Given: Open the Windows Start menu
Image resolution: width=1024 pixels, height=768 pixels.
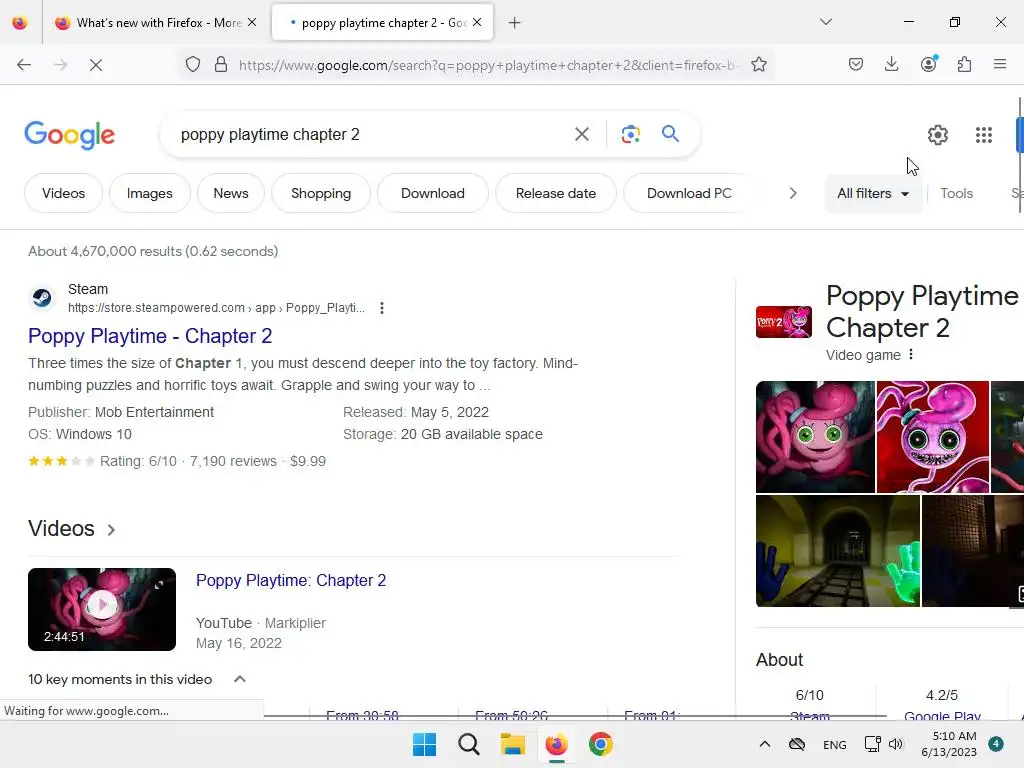Looking at the screenshot, I should [424, 744].
